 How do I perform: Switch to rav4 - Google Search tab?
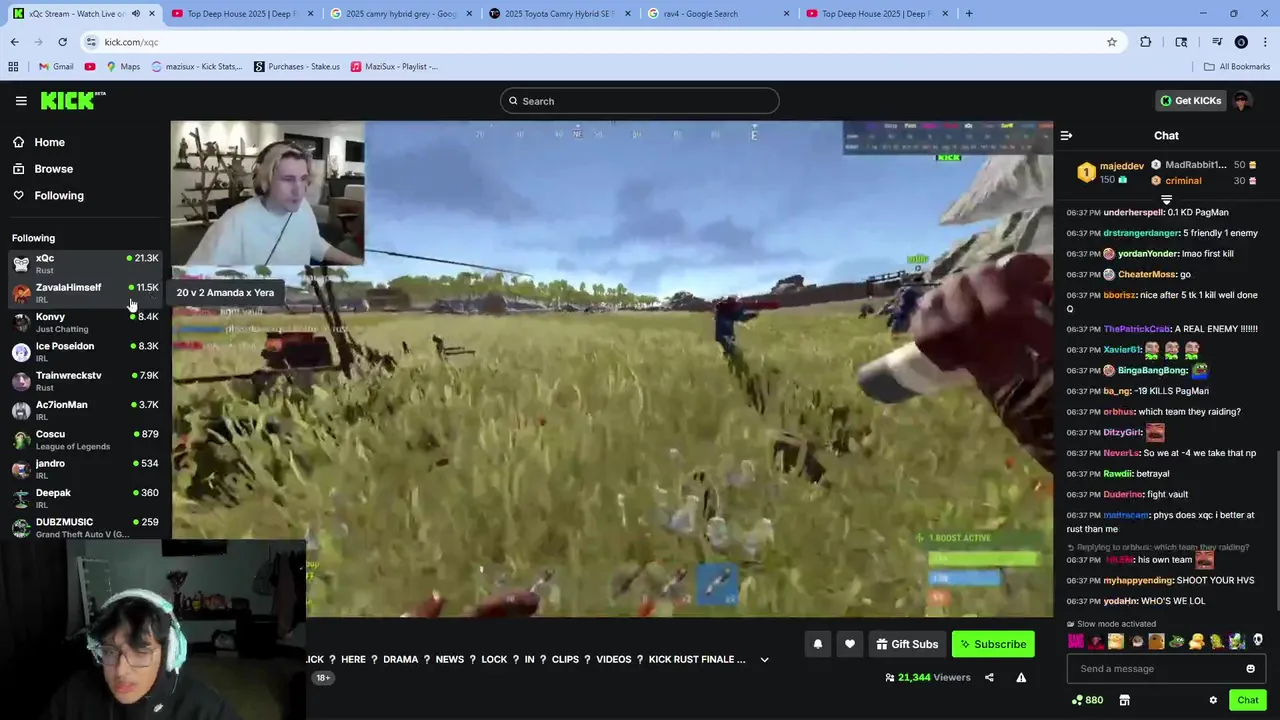pyautogui.click(x=718, y=14)
